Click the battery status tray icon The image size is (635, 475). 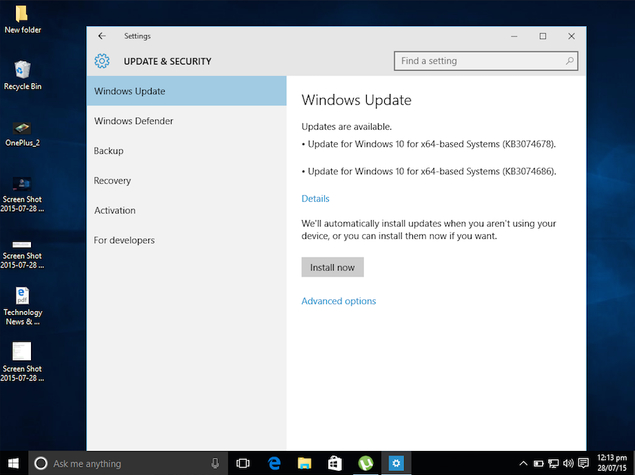point(538,463)
